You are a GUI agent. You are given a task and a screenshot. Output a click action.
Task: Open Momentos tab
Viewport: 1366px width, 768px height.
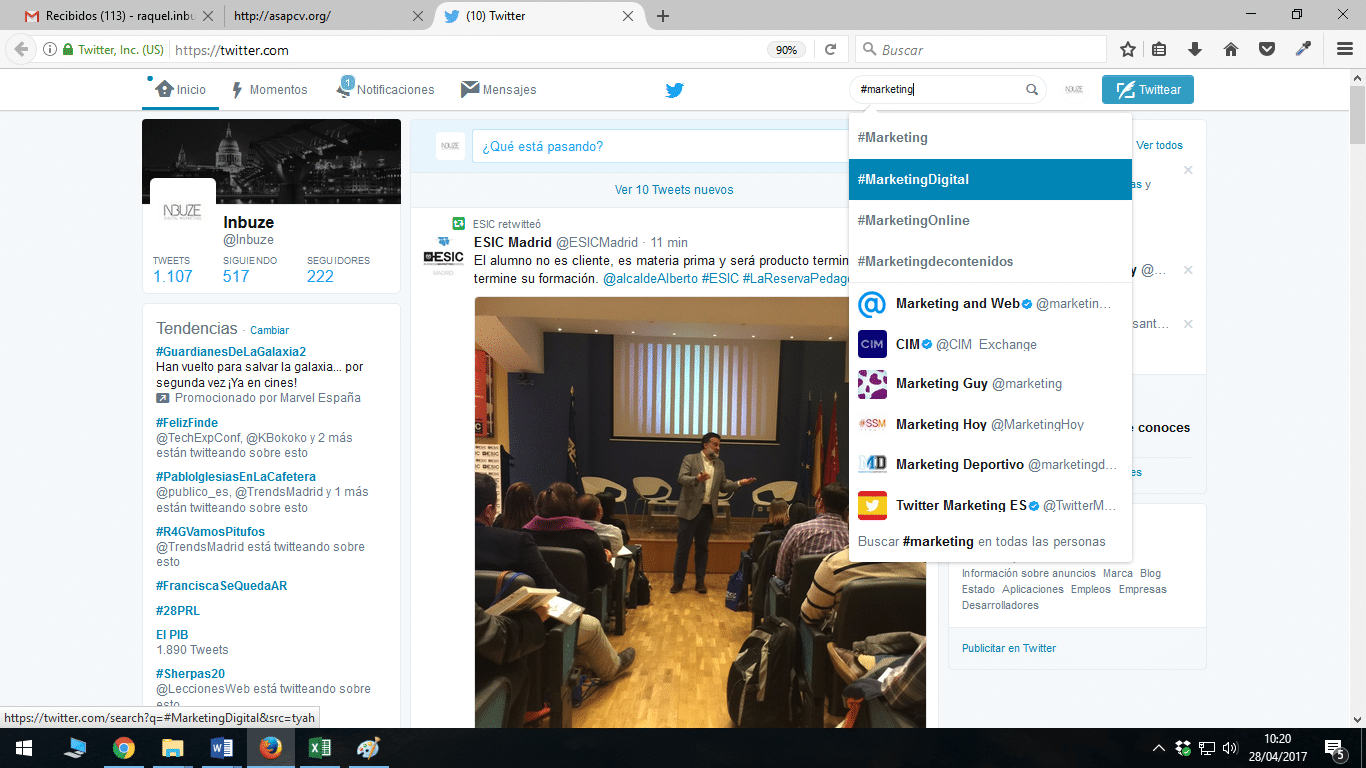pos(269,90)
